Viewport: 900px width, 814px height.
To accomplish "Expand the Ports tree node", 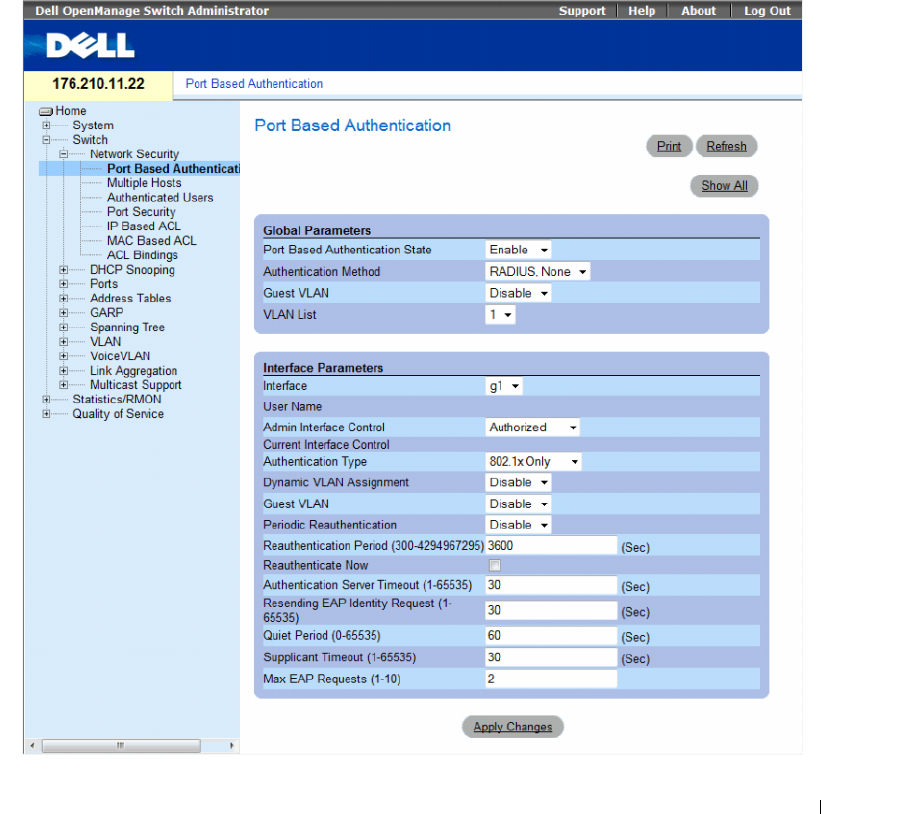I will (x=64, y=284).
